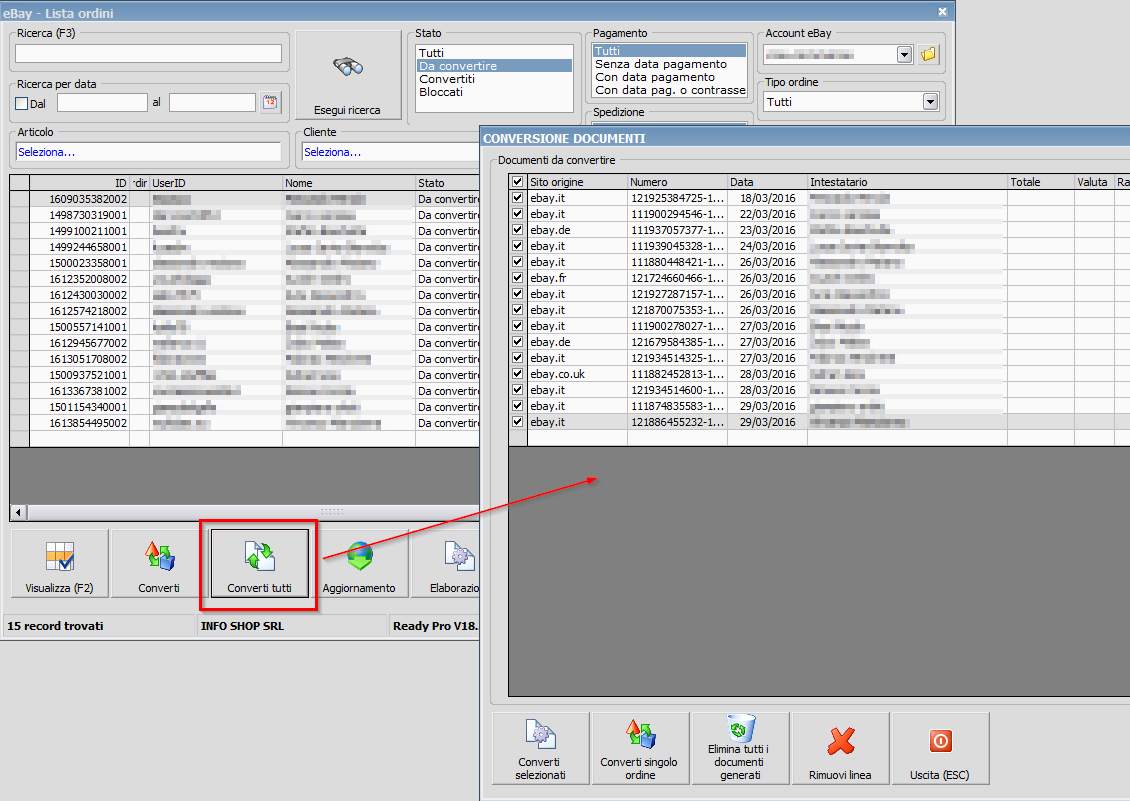This screenshot has width=1130, height=801.
Task: Select Tutti in Stato list
Action: (x=494, y=53)
